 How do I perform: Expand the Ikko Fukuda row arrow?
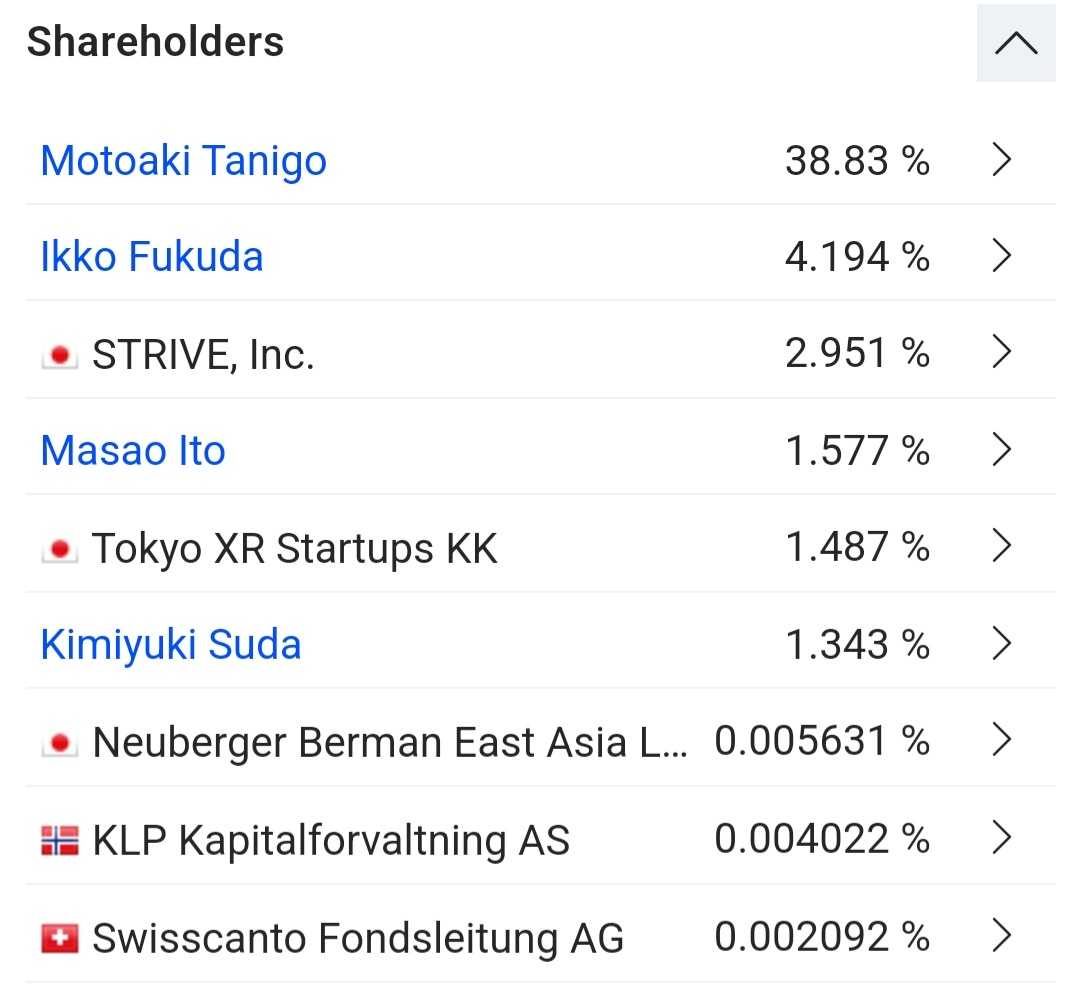(x=1002, y=257)
